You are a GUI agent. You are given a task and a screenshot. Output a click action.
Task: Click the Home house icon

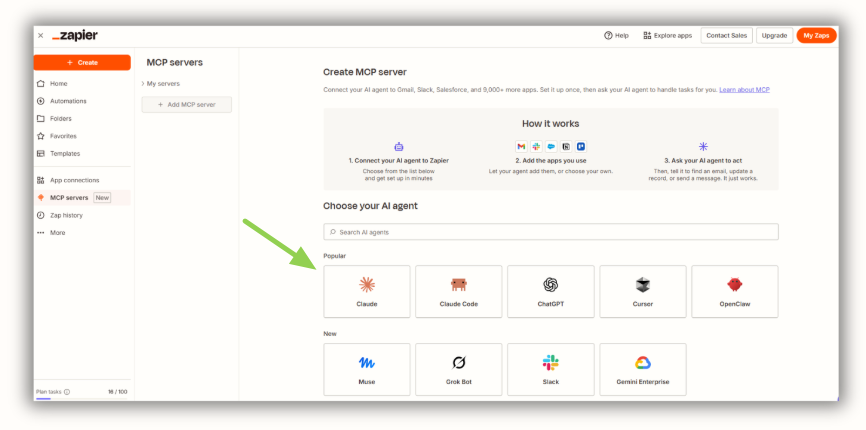coord(40,84)
